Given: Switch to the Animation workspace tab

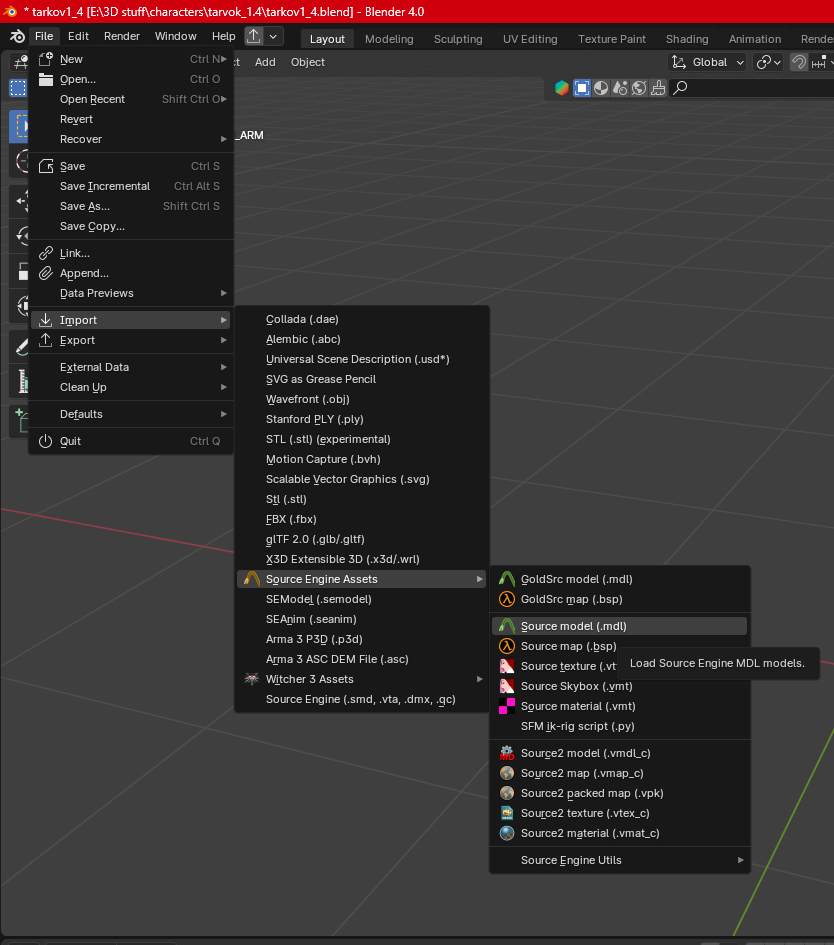Looking at the screenshot, I should [755, 39].
